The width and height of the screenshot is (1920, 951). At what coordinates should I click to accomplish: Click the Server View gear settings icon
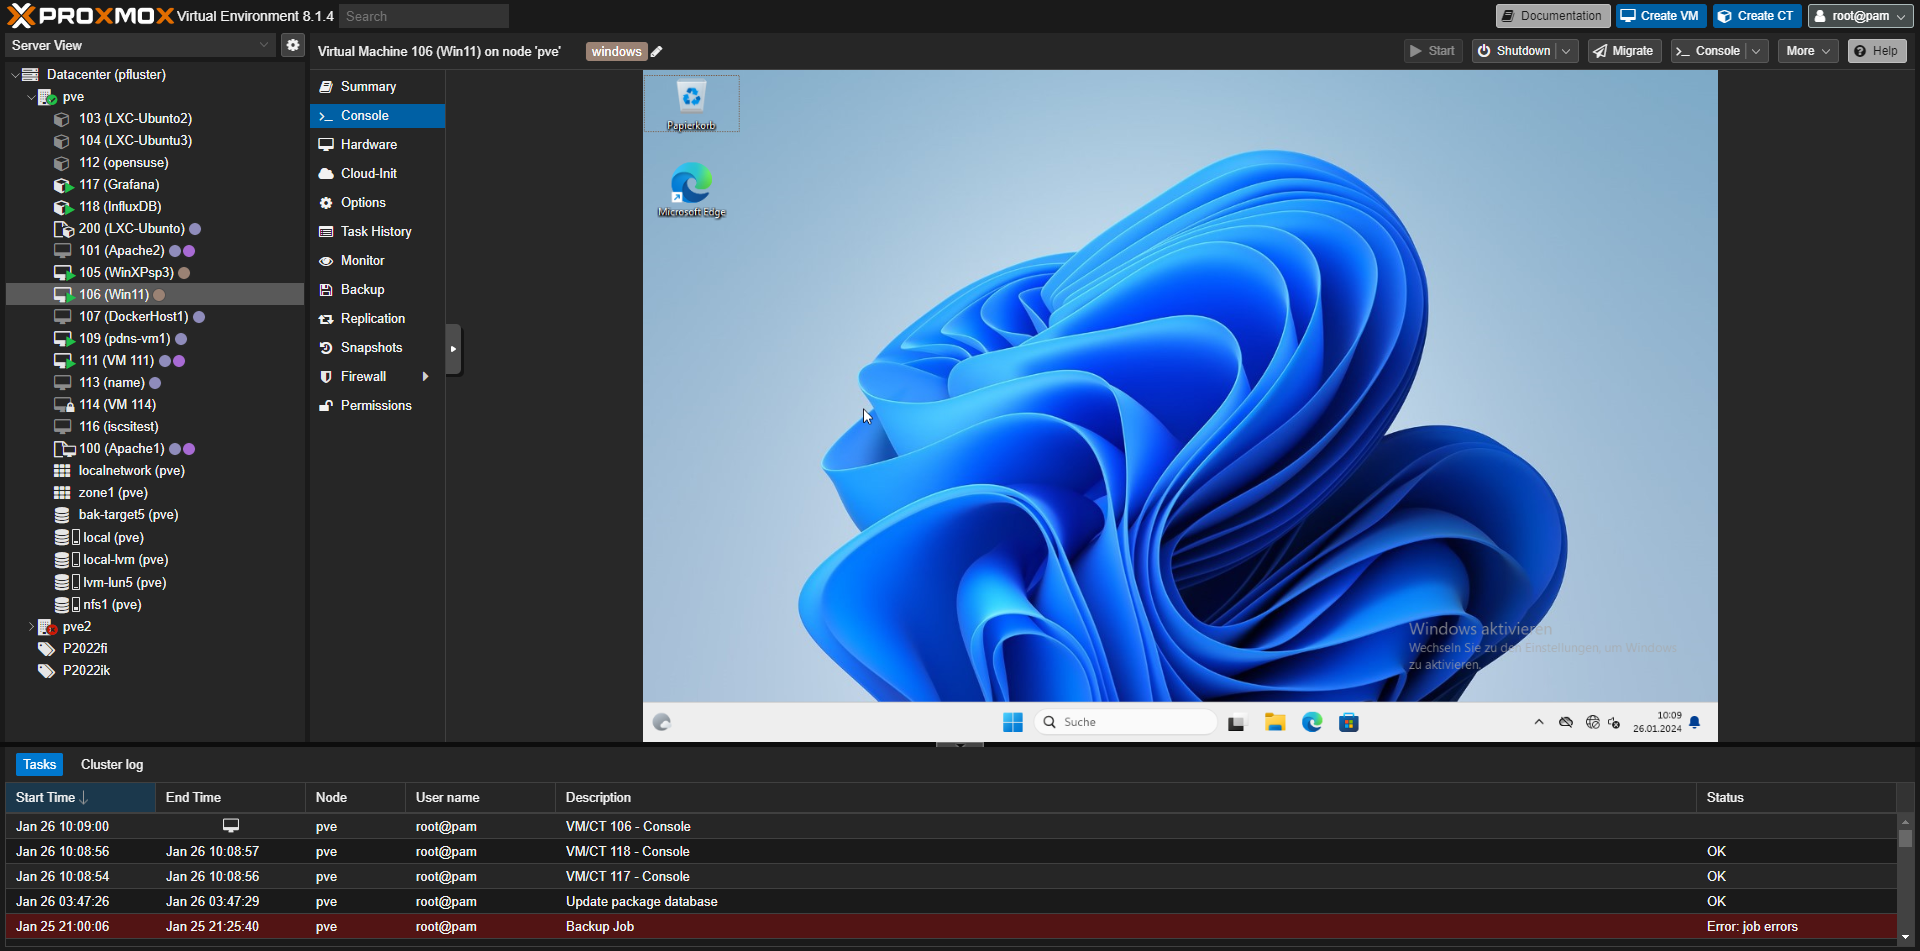pos(292,45)
